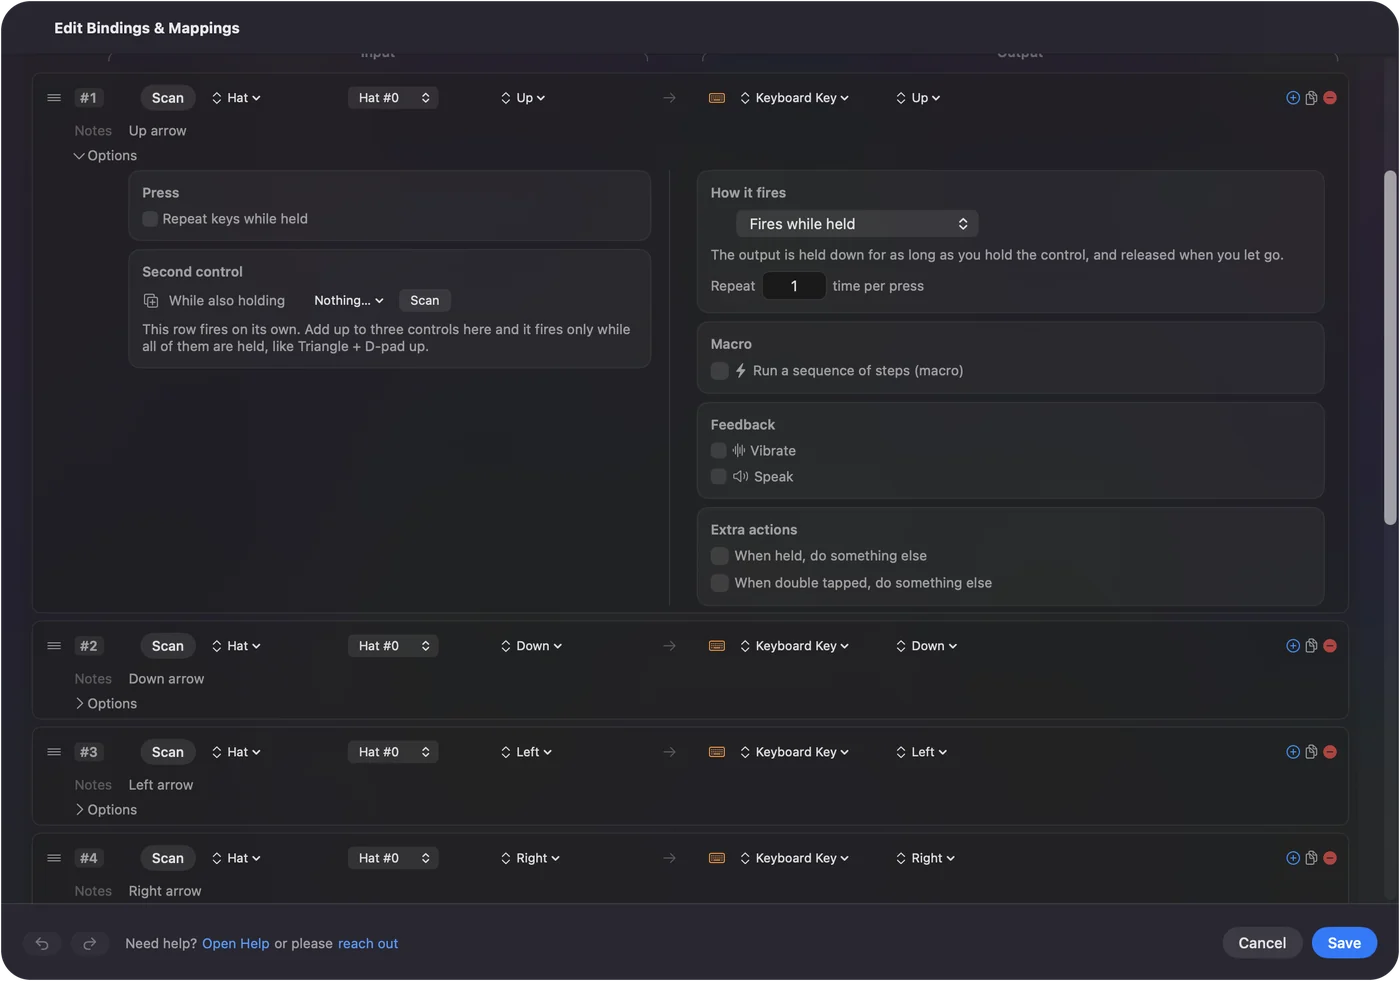The image size is (1400, 981).
Task: Follow the reach out link
Action: 368,944
